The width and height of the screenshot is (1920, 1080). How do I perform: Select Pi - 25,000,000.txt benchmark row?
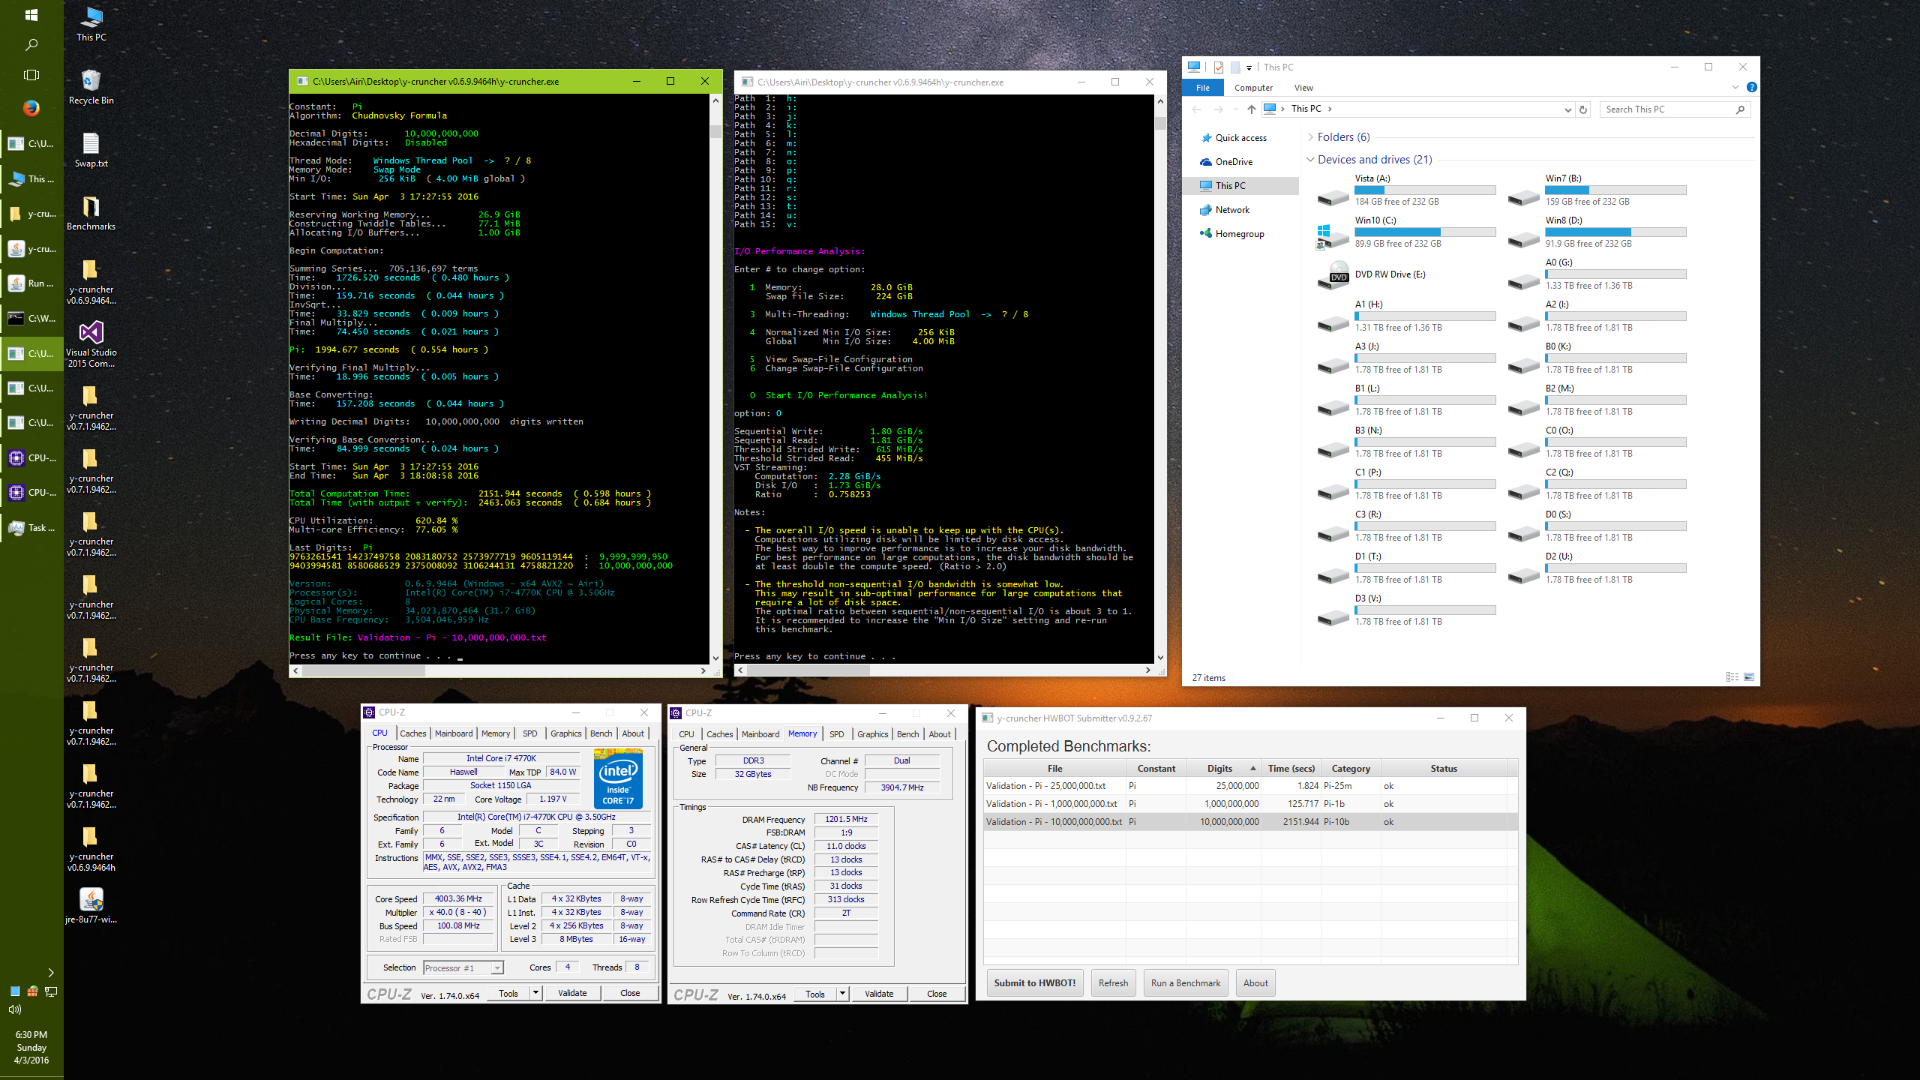[1250, 786]
